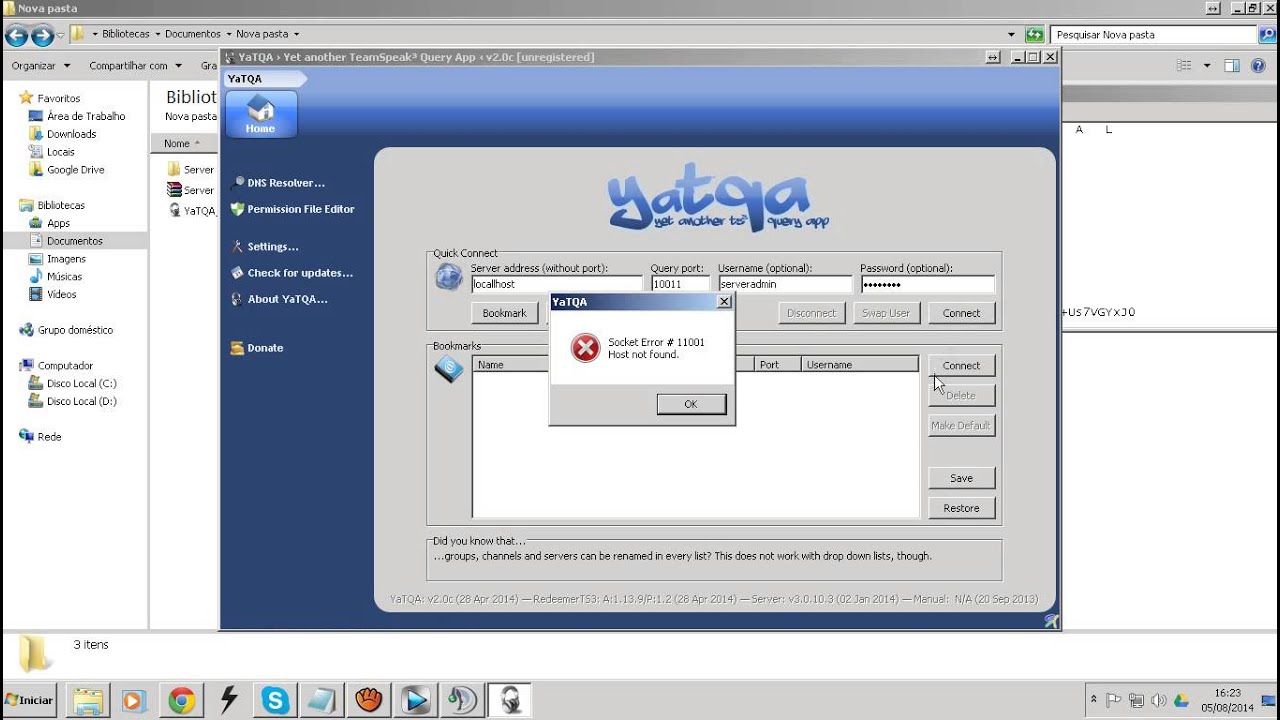Expand the arrow after Documentos in breadcrumb
Image resolution: width=1280 pixels, height=720 pixels.
point(228,34)
